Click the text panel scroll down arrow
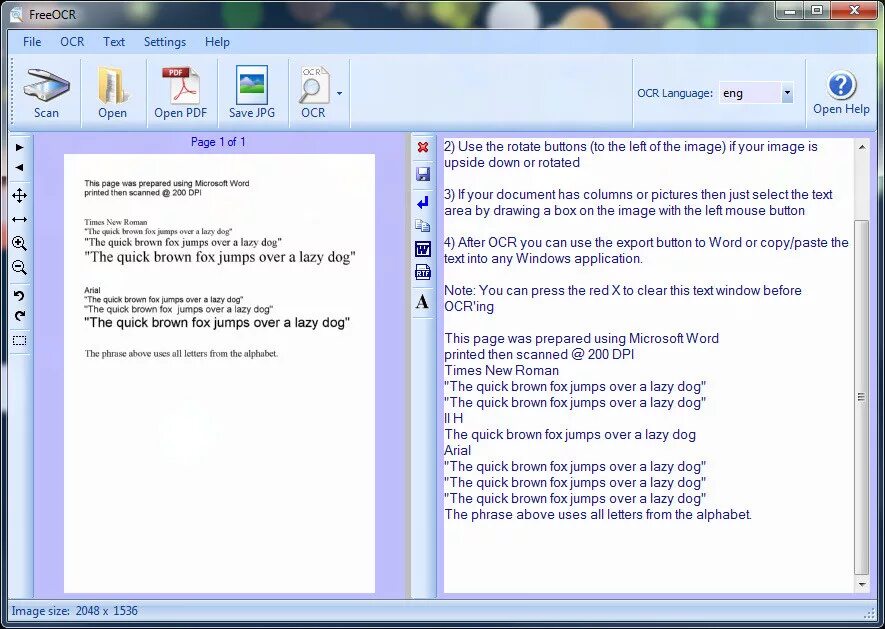885x629 pixels. pyautogui.click(x=861, y=584)
